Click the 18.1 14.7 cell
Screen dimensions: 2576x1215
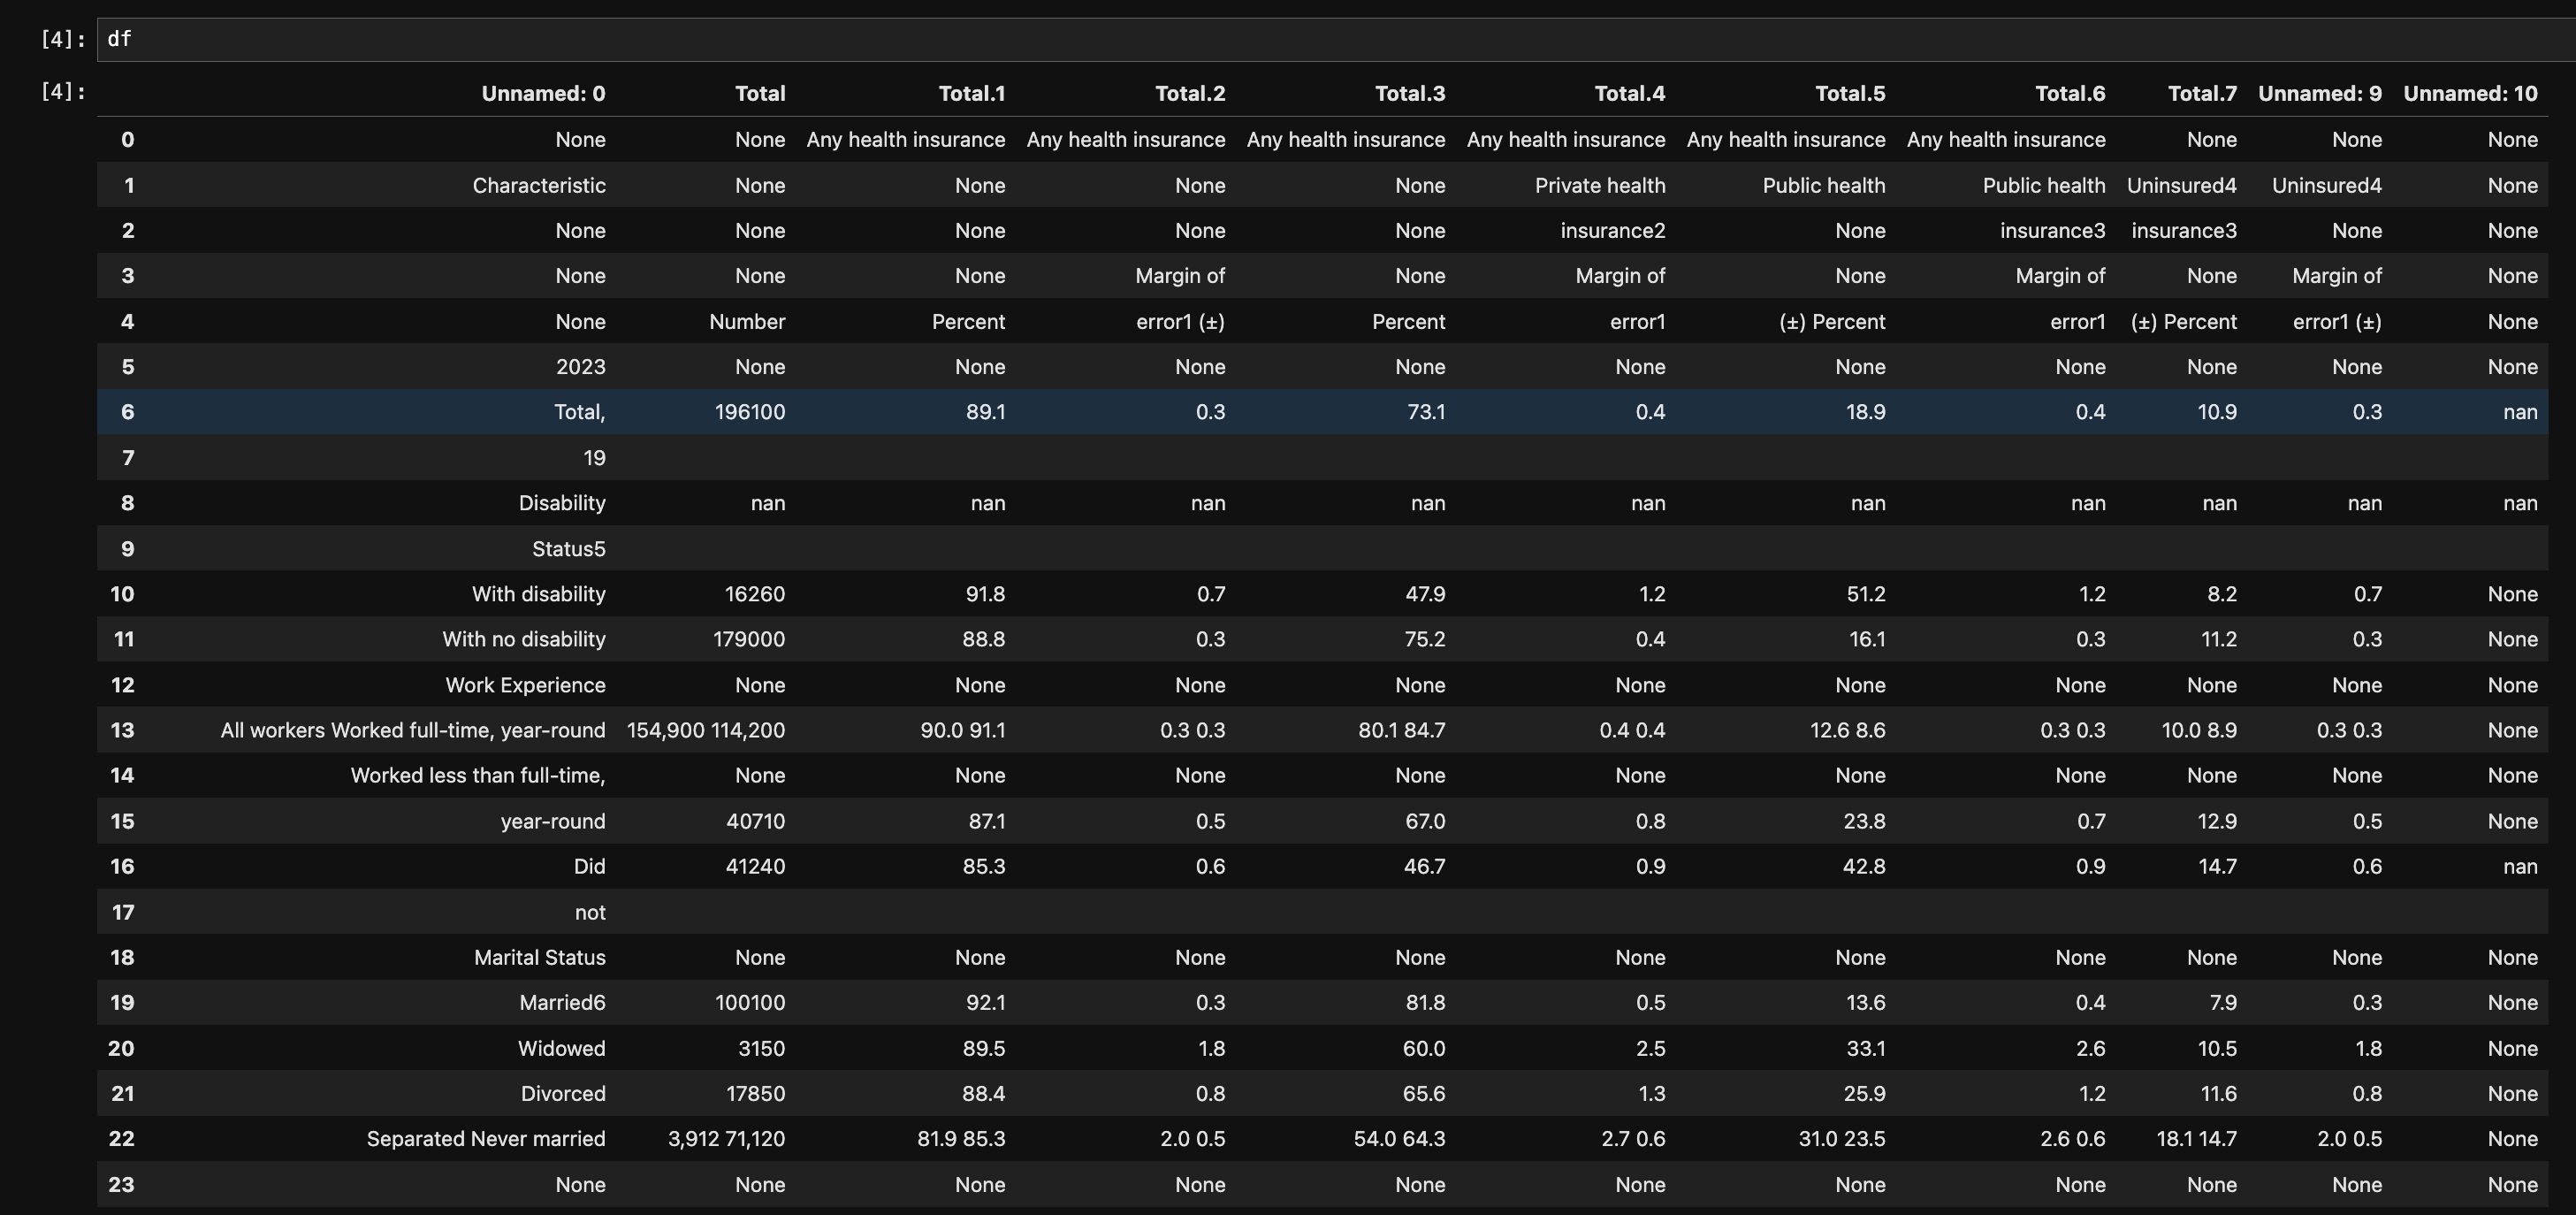click(x=2197, y=1139)
